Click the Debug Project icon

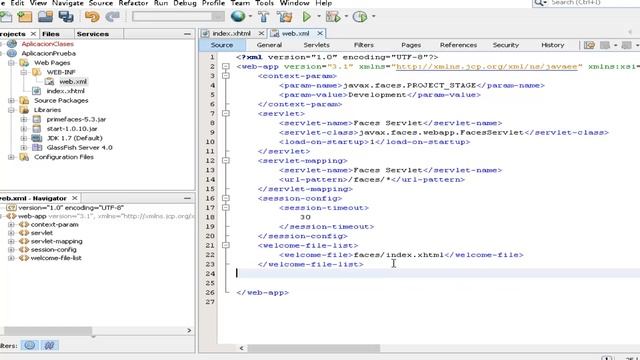pyautogui.click(x=333, y=17)
